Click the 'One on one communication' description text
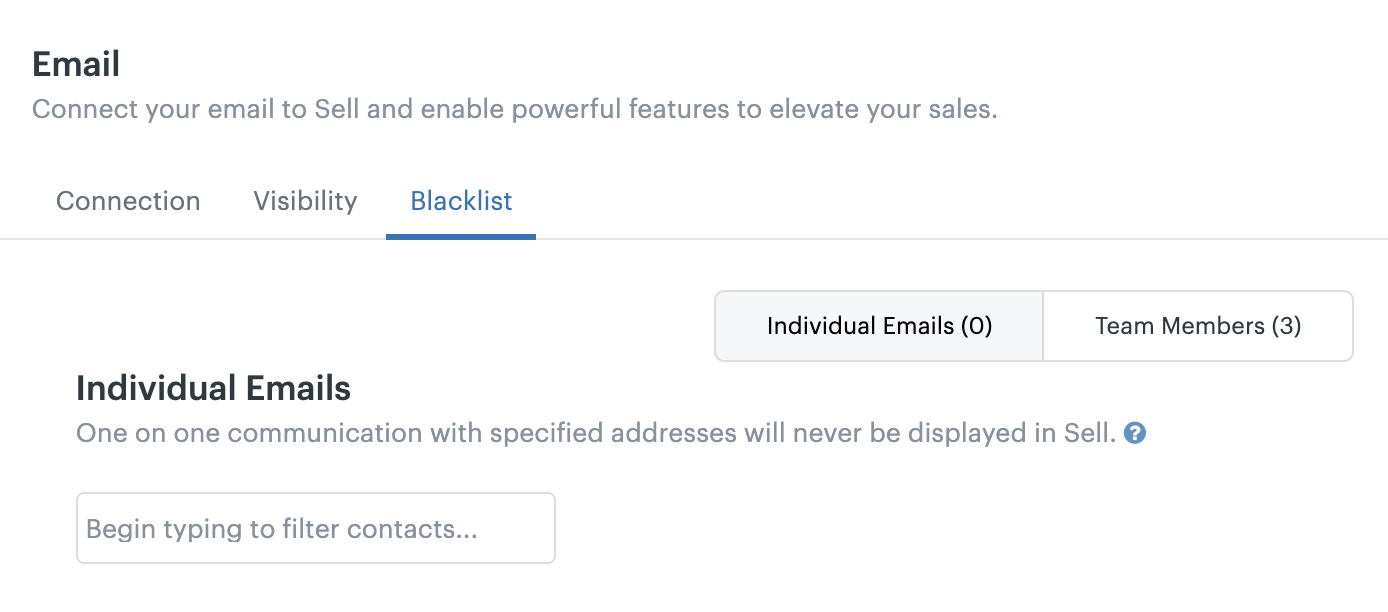Image resolution: width=1388 pixels, height=612 pixels. pyautogui.click(x=596, y=434)
